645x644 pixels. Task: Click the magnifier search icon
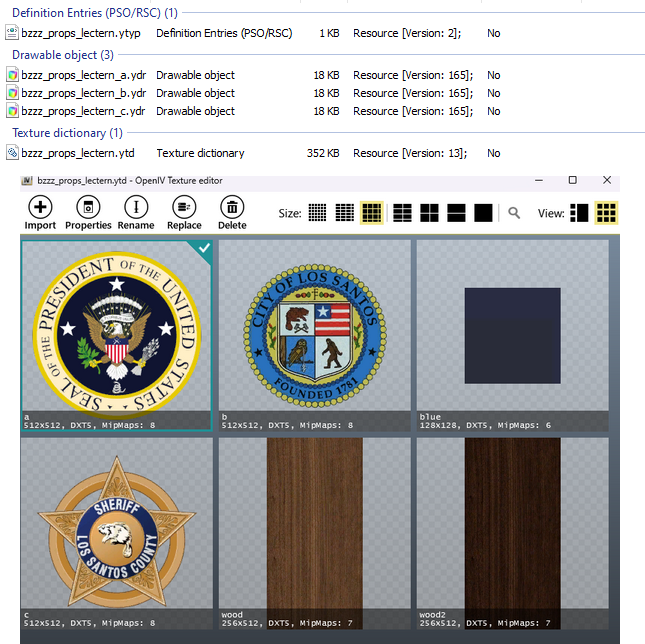513,213
